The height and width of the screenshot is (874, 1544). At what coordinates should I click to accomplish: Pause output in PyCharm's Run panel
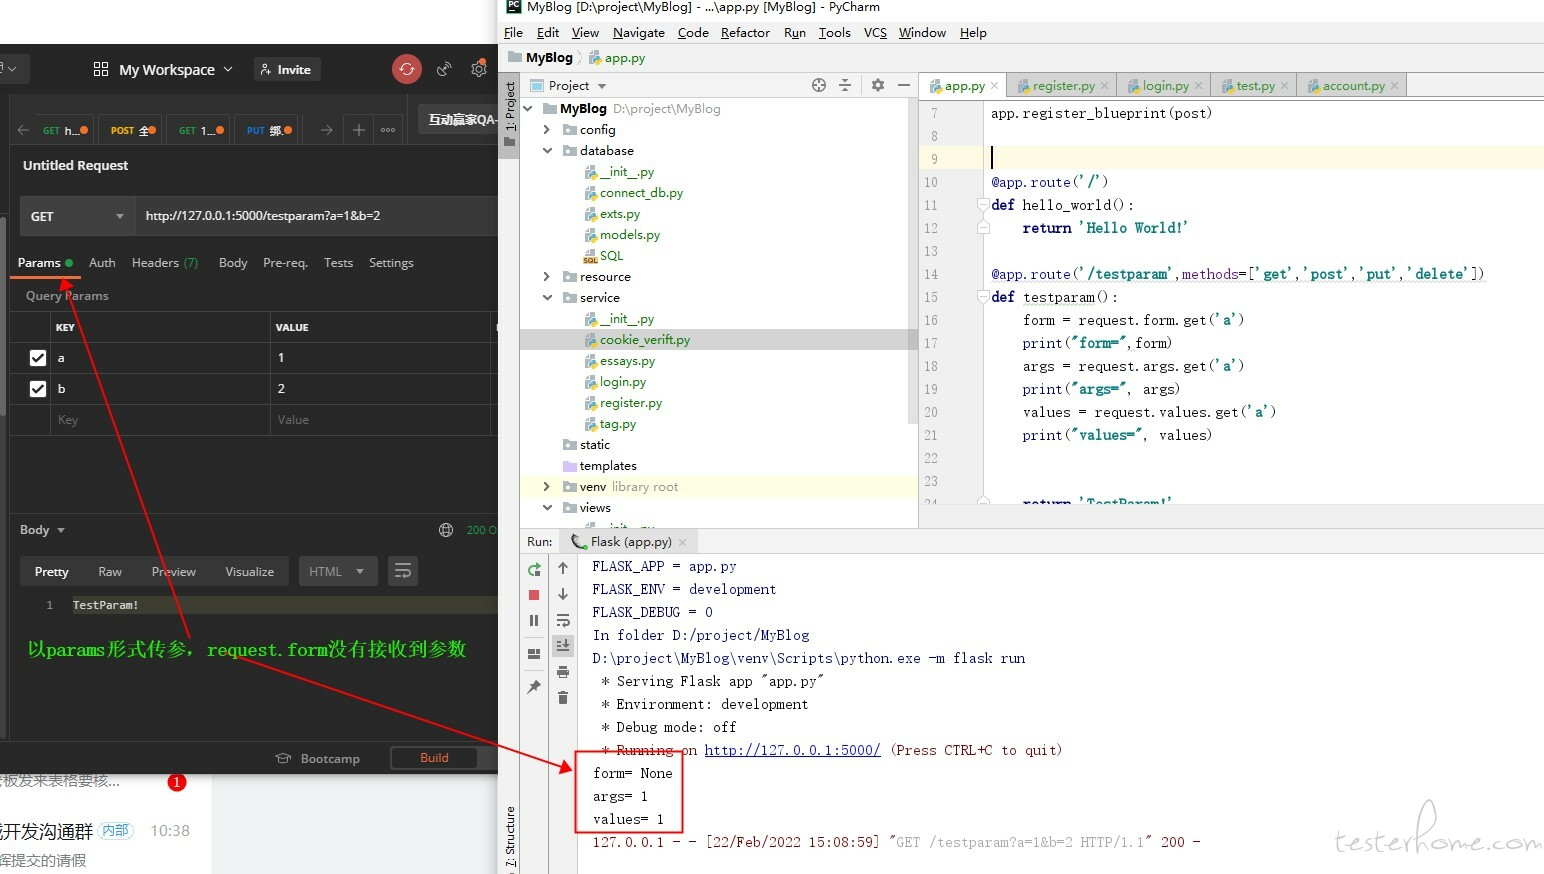(534, 621)
